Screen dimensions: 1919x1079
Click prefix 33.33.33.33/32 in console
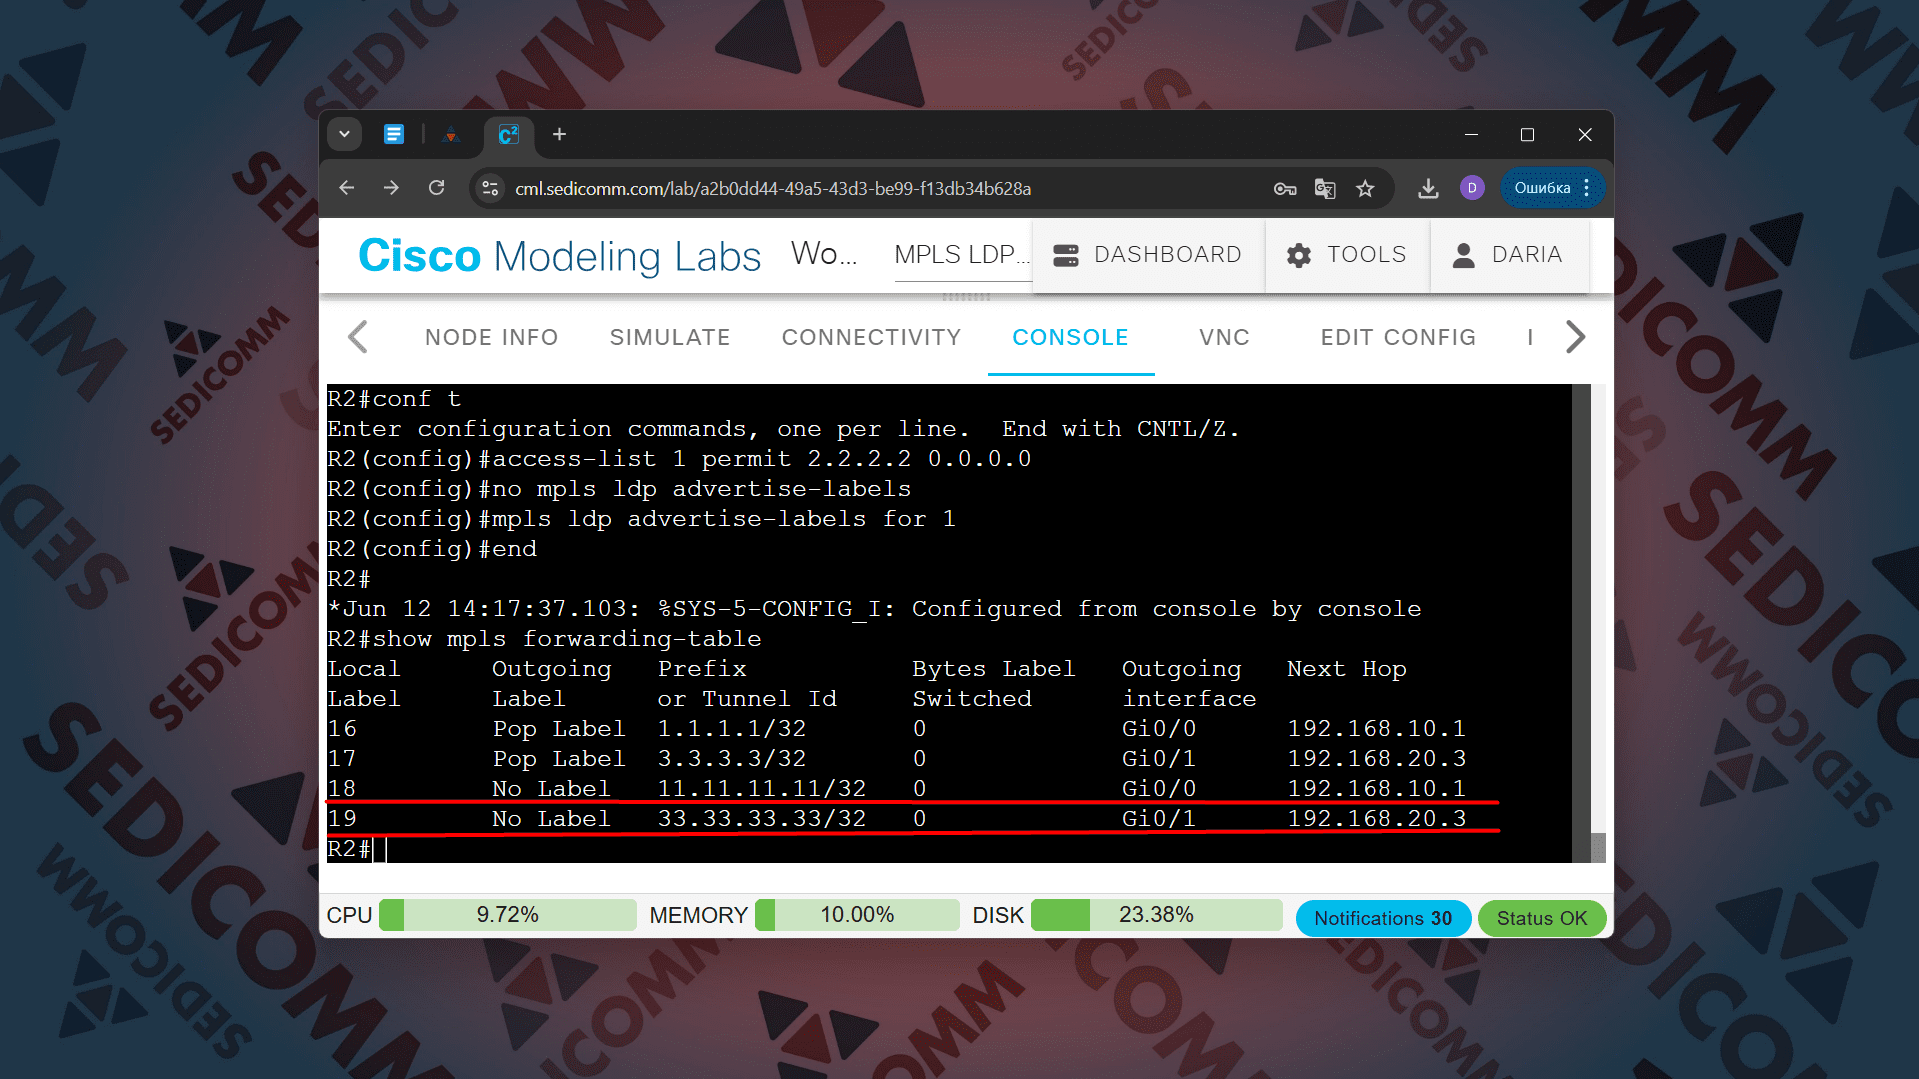tap(761, 819)
